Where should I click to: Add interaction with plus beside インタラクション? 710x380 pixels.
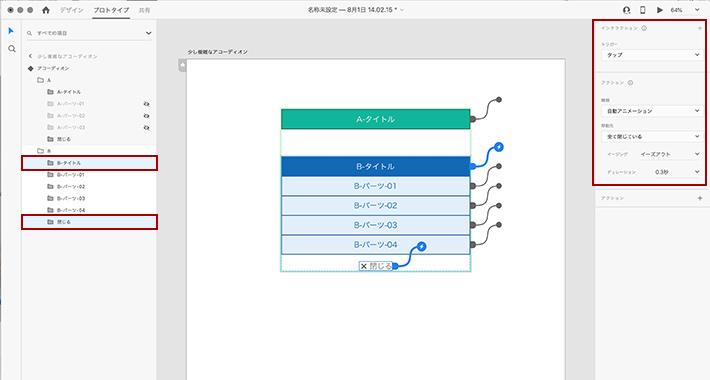700,28
